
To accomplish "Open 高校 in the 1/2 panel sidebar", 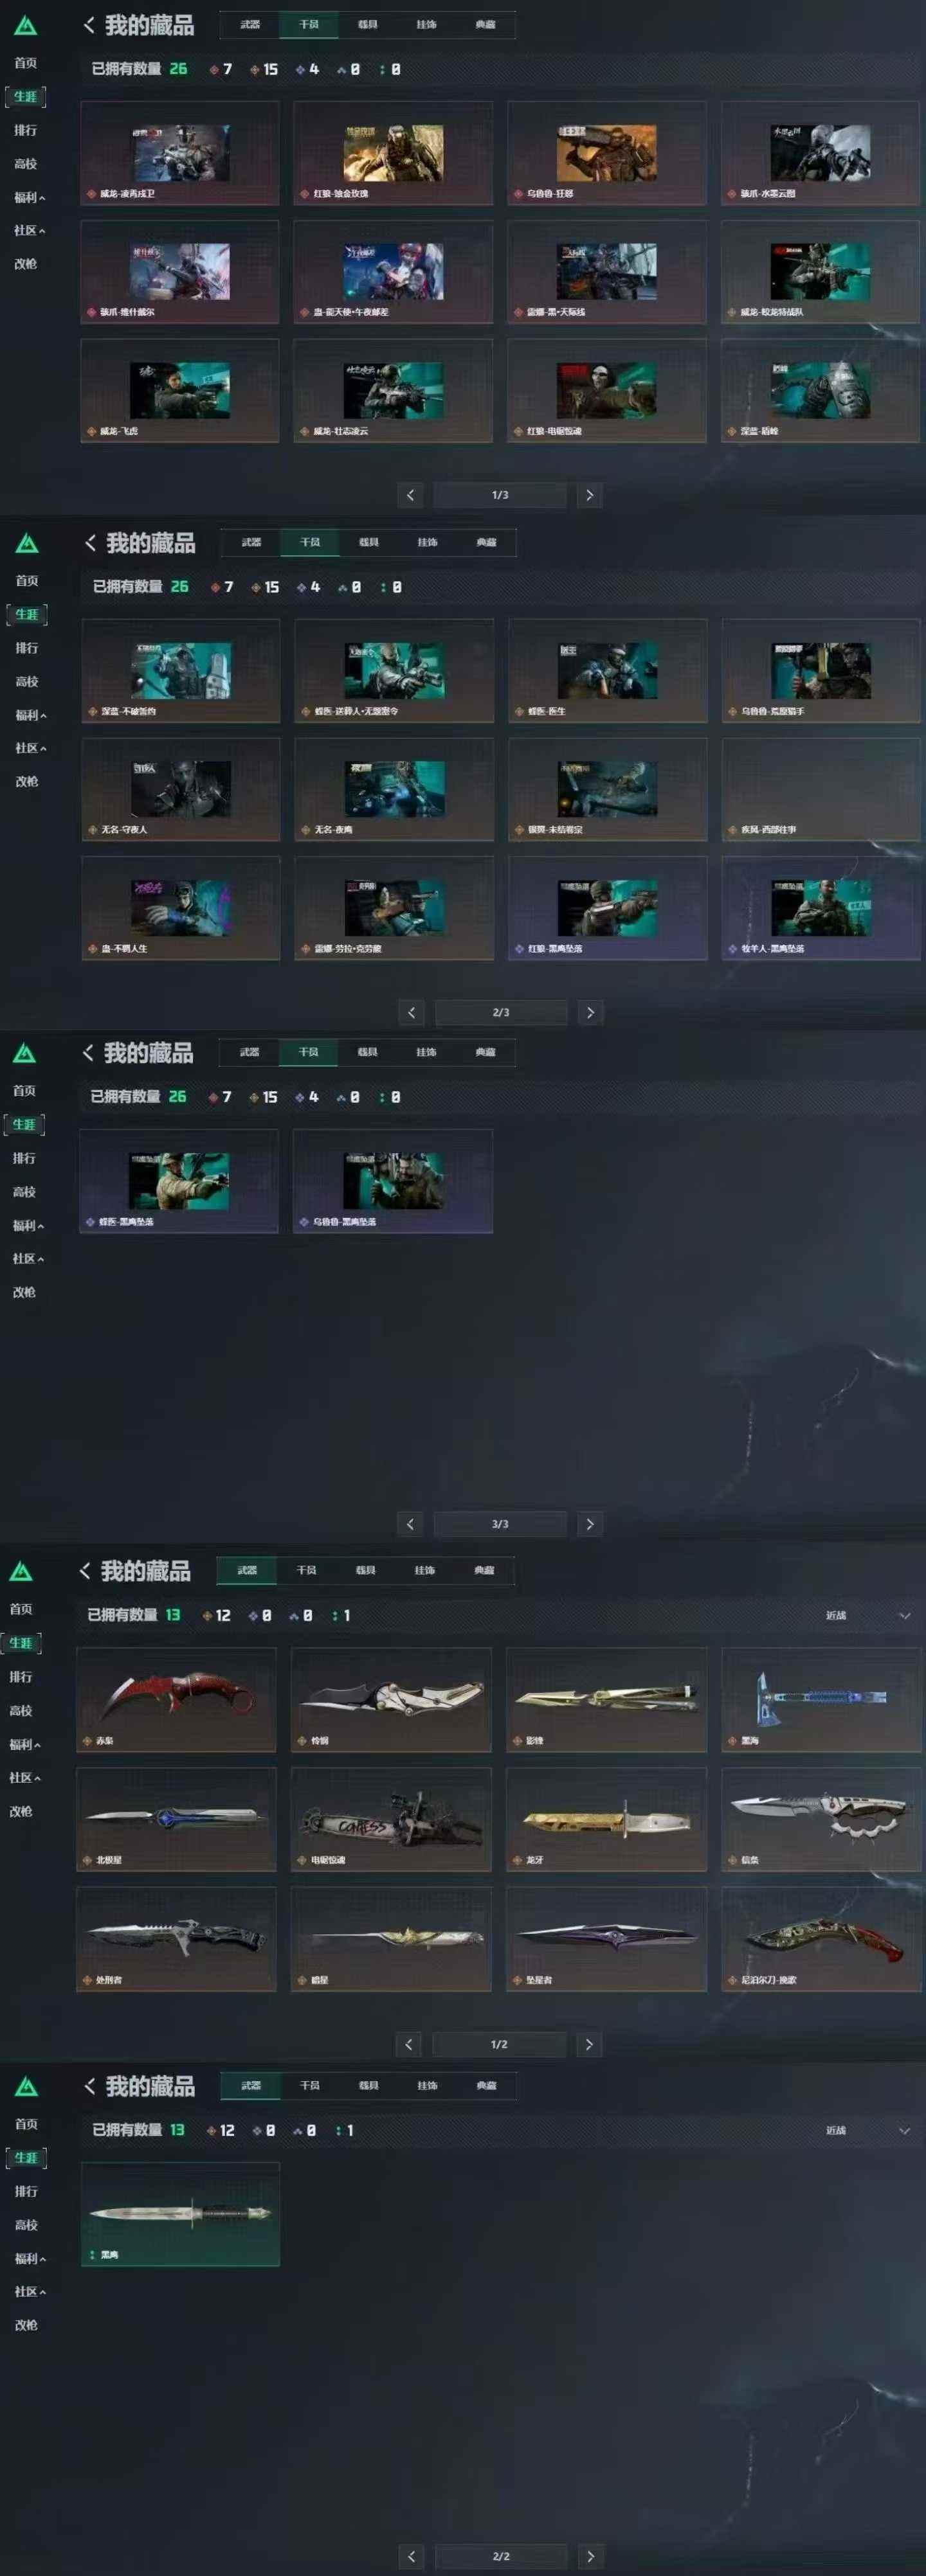I will click(21, 1710).
